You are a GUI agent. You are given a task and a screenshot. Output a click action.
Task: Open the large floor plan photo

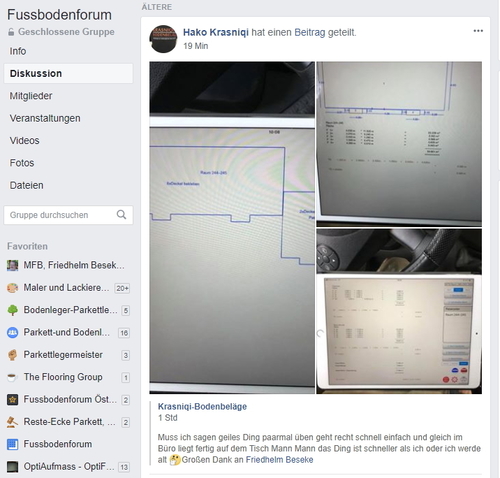pos(232,227)
